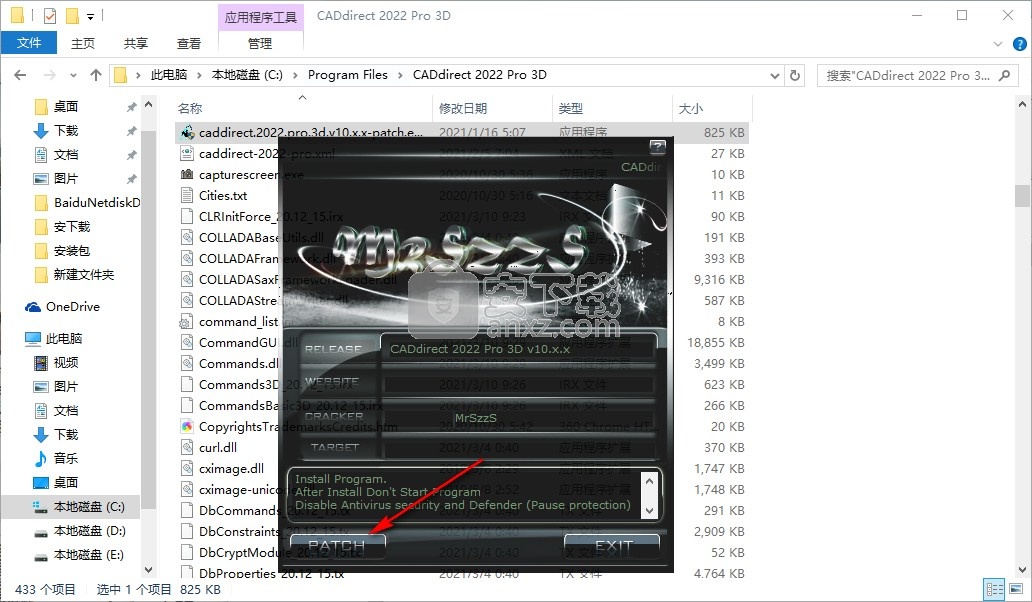Screen dimensions: 1032x602
Task: Switch to the 管理 ribbon tab
Action: coord(260,43)
